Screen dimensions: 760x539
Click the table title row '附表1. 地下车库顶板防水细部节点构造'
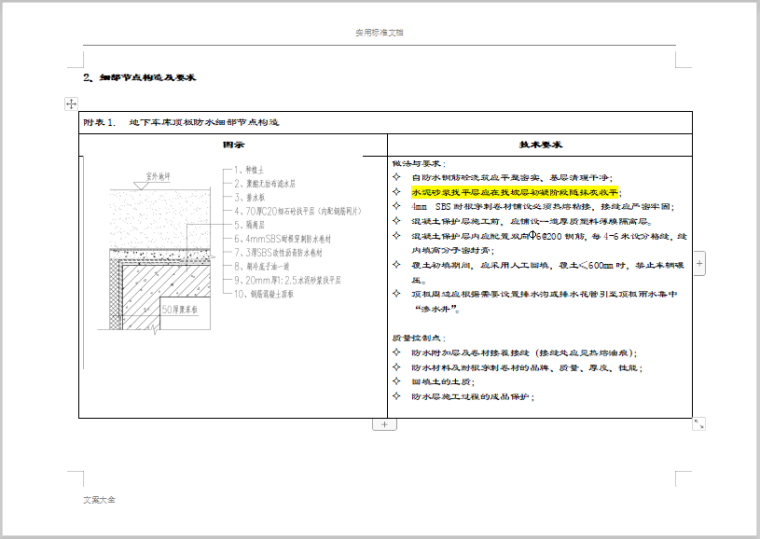(180, 123)
